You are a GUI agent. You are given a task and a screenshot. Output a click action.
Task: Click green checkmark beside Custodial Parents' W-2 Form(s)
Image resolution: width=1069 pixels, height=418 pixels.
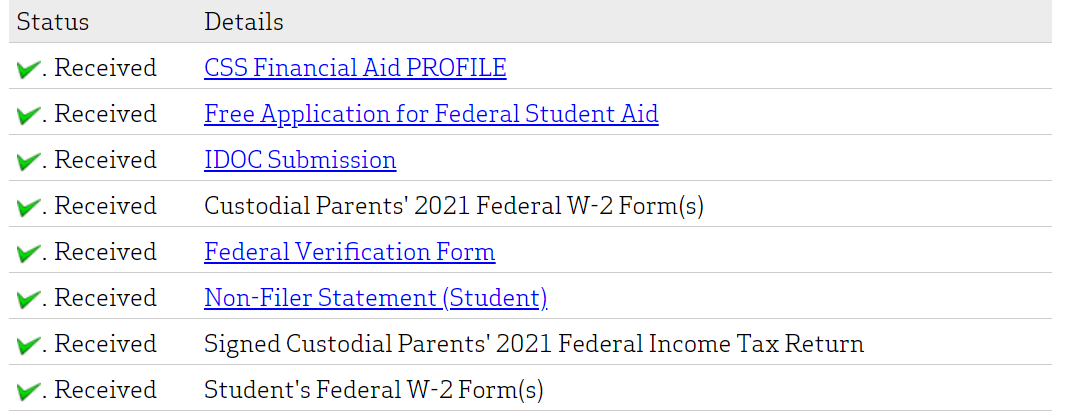[29, 207]
